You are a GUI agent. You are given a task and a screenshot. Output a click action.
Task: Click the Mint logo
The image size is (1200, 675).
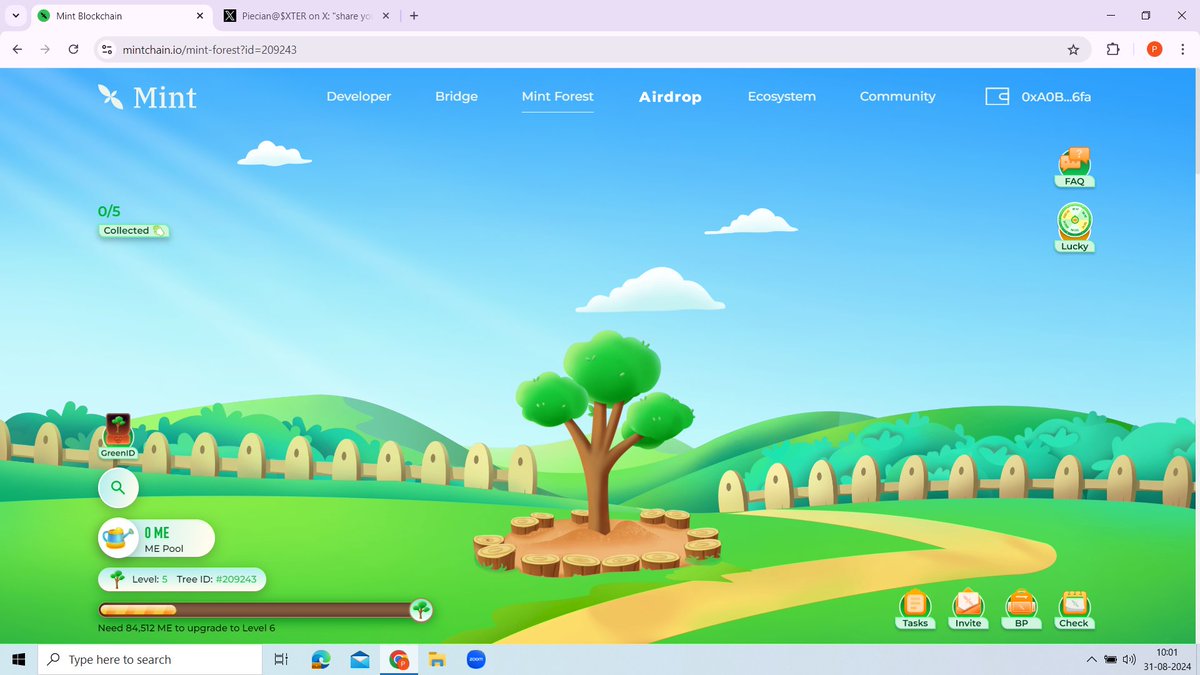coord(147,97)
